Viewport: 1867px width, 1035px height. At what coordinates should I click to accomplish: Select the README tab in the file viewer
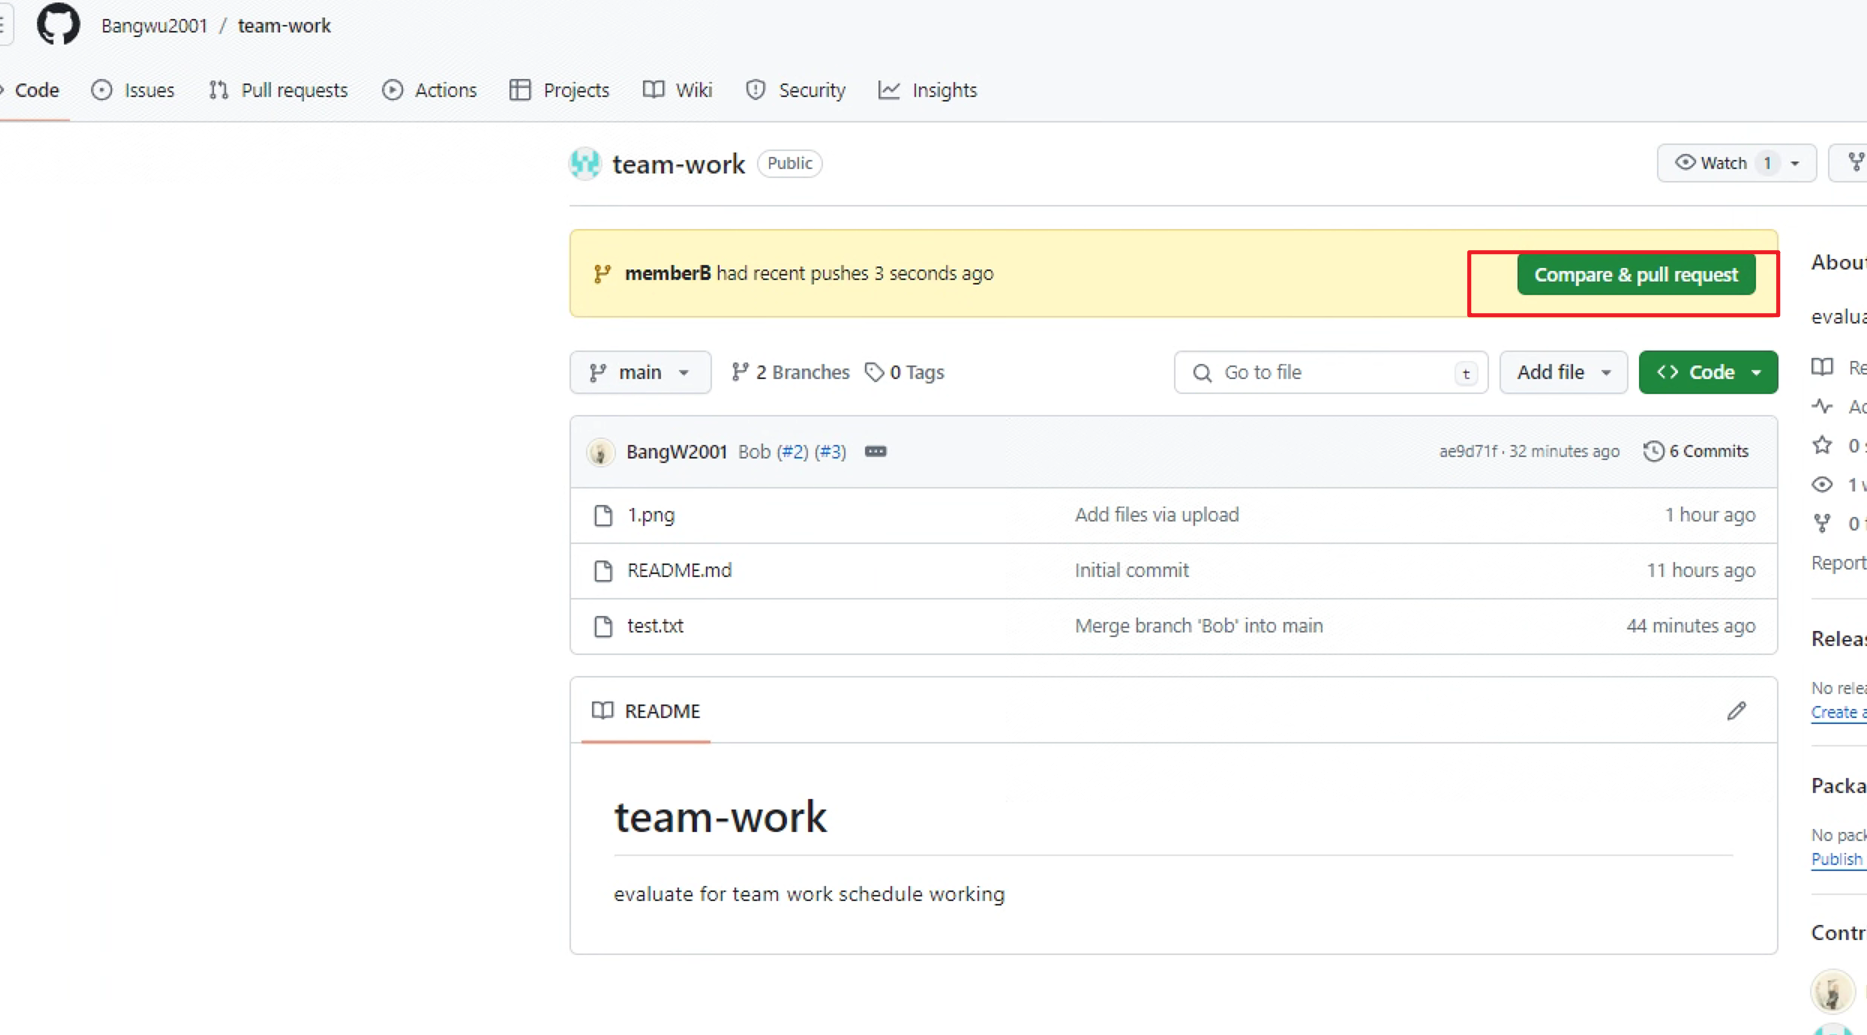coord(646,711)
